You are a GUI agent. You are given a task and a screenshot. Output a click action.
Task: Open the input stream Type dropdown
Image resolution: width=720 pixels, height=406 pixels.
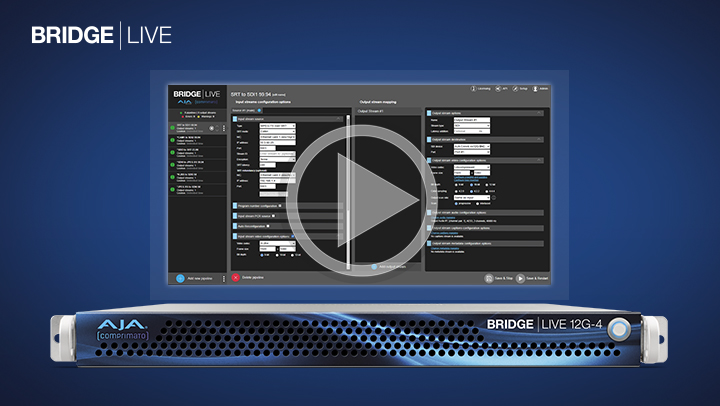[277, 126]
